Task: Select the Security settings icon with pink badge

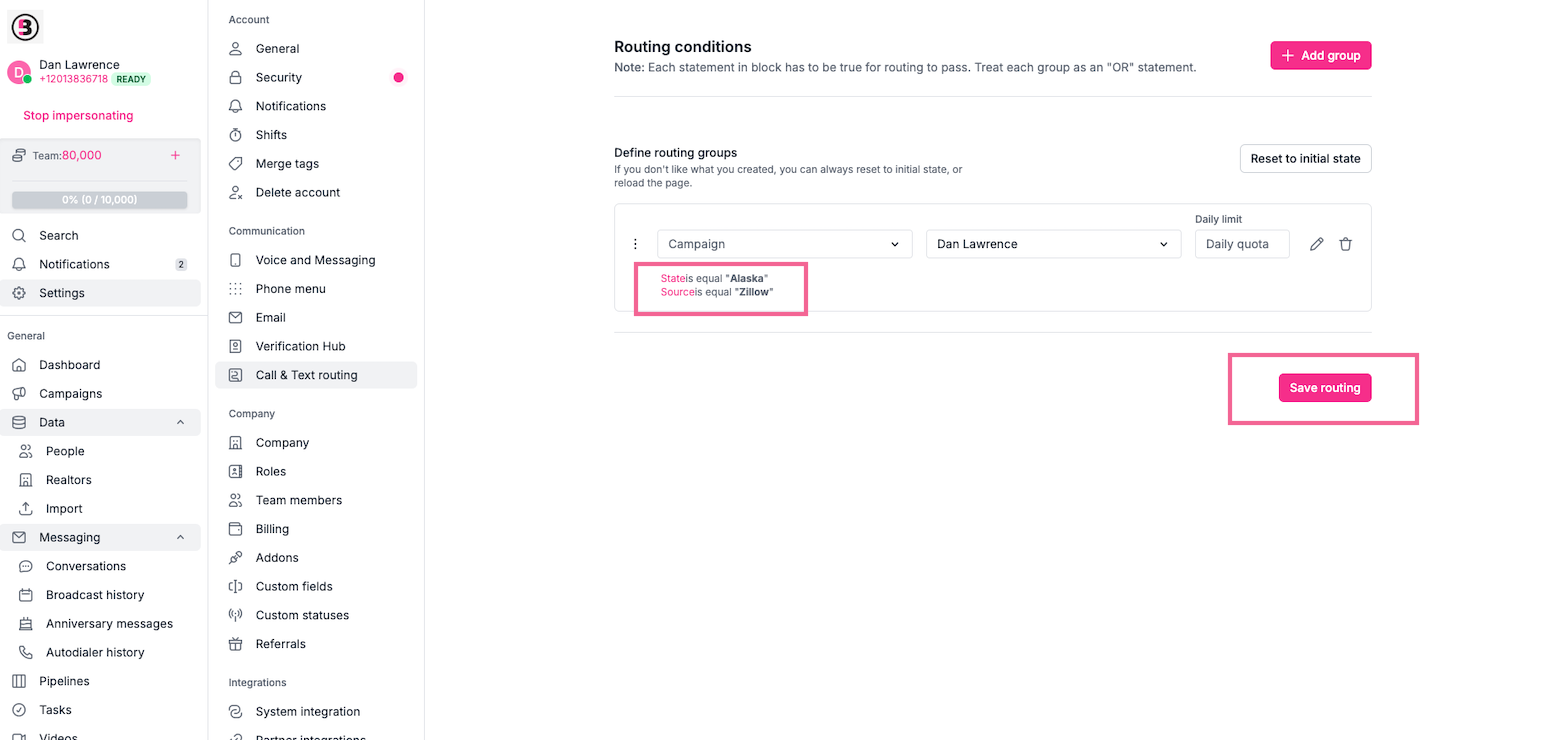Action: (x=234, y=77)
